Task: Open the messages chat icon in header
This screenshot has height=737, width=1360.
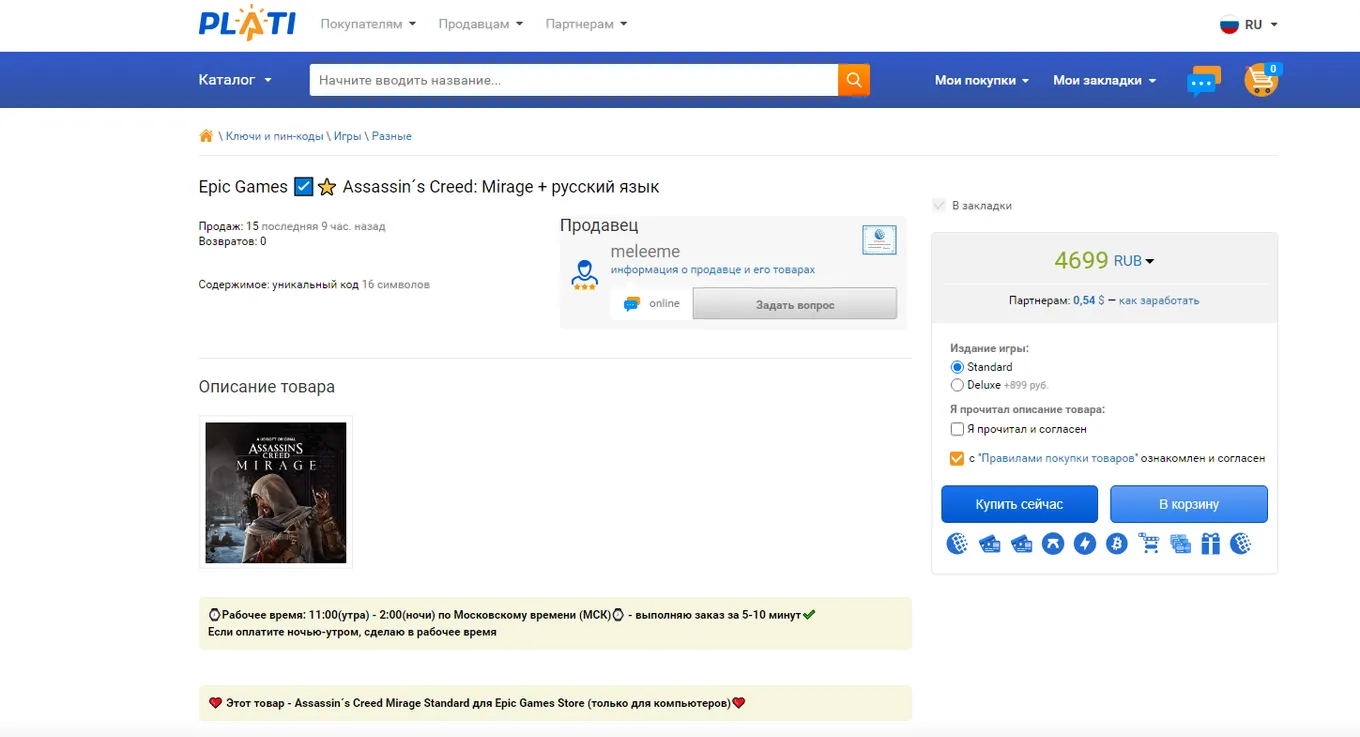Action: pos(1204,81)
